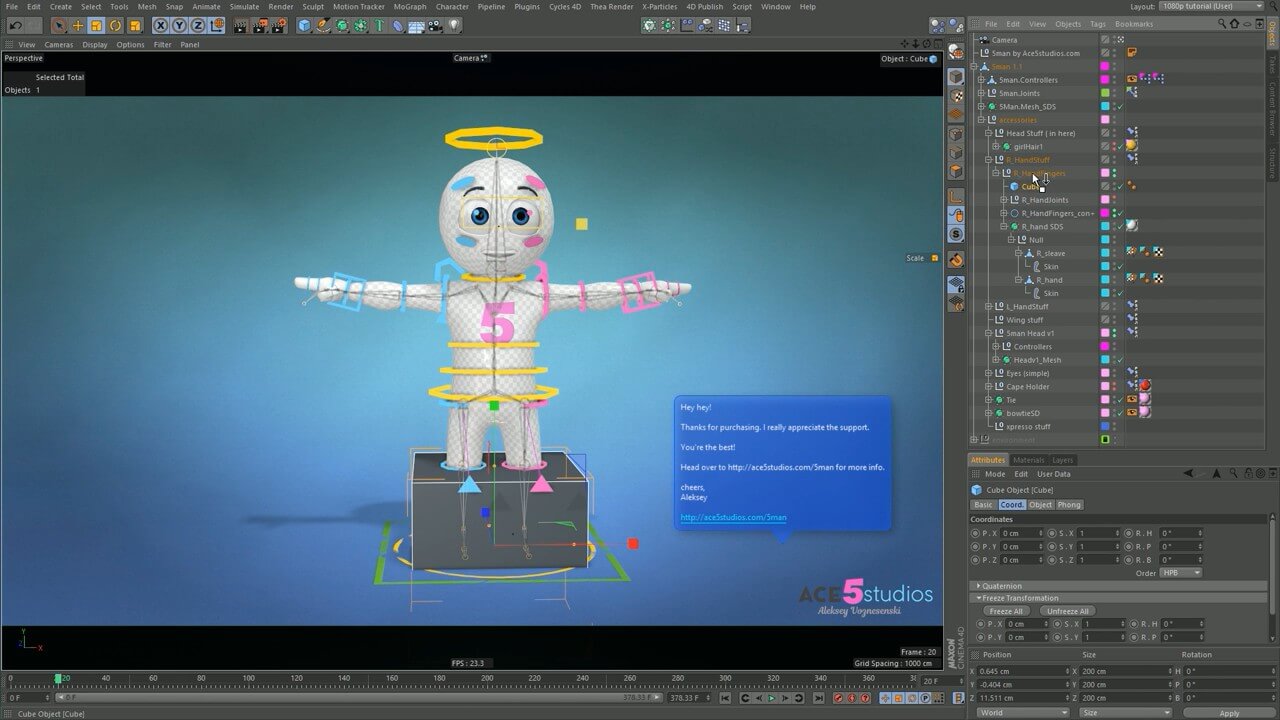This screenshot has width=1280, height=720.
Task: Click the Camera object toolbar icon
Action: pos(436,25)
